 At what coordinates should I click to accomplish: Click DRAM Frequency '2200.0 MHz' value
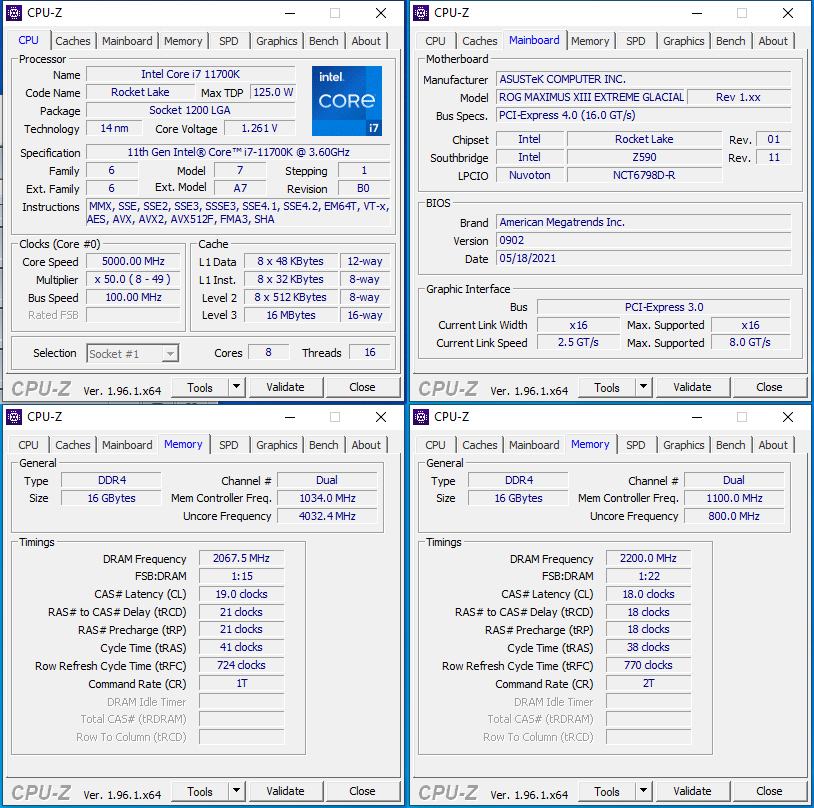[x=648, y=558]
